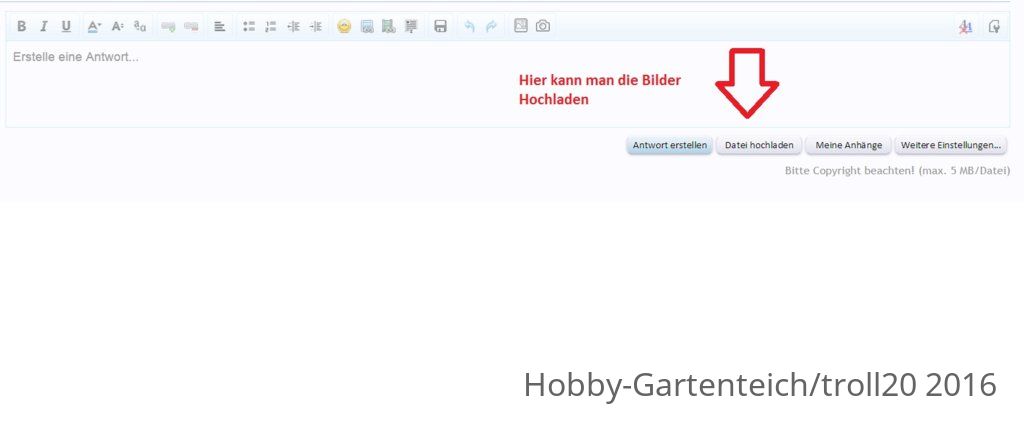
Task: Toggle the BB code editor wrench icon
Action: click(995, 27)
